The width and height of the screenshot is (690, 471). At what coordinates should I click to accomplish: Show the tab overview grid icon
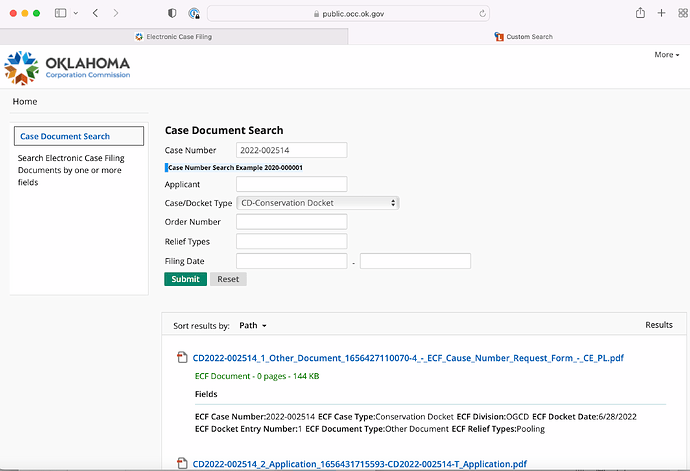683,13
